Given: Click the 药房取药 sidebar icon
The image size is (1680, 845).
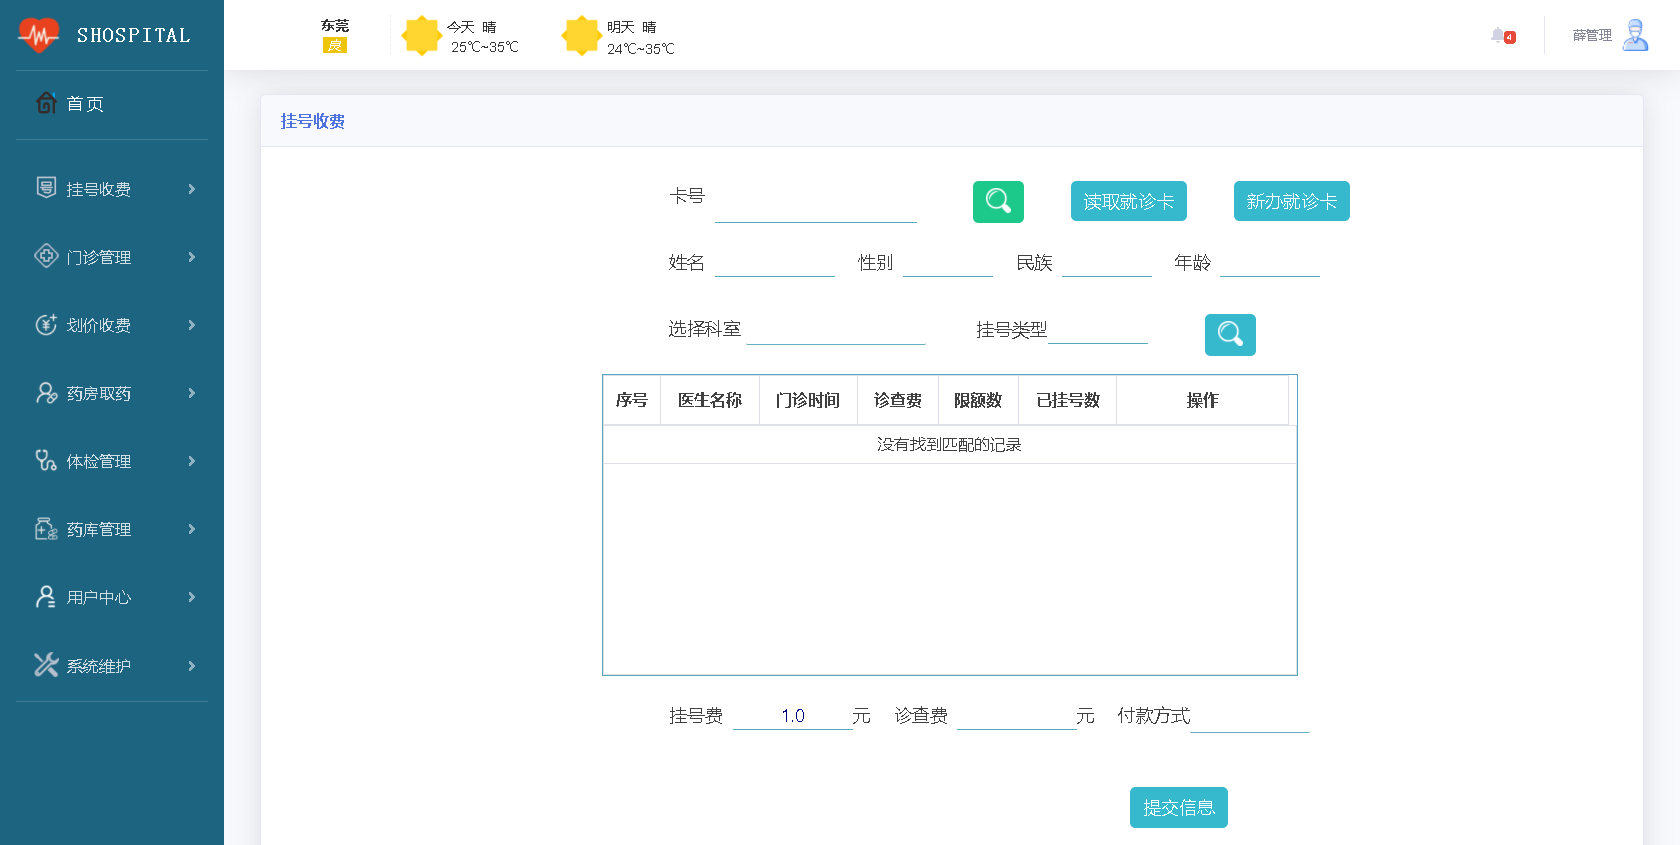Looking at the screenshot, I should click(x=46, y=393).
